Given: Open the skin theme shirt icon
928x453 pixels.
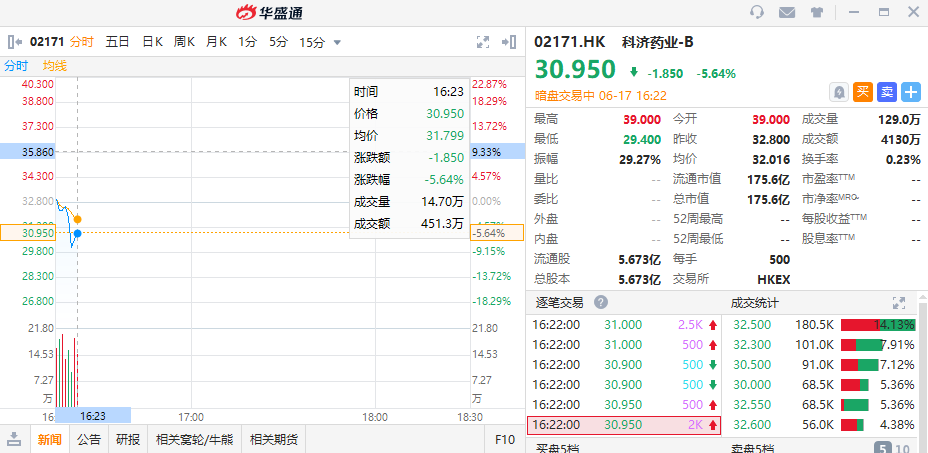Looking at the screenshot, I should [x=817, y=12].
